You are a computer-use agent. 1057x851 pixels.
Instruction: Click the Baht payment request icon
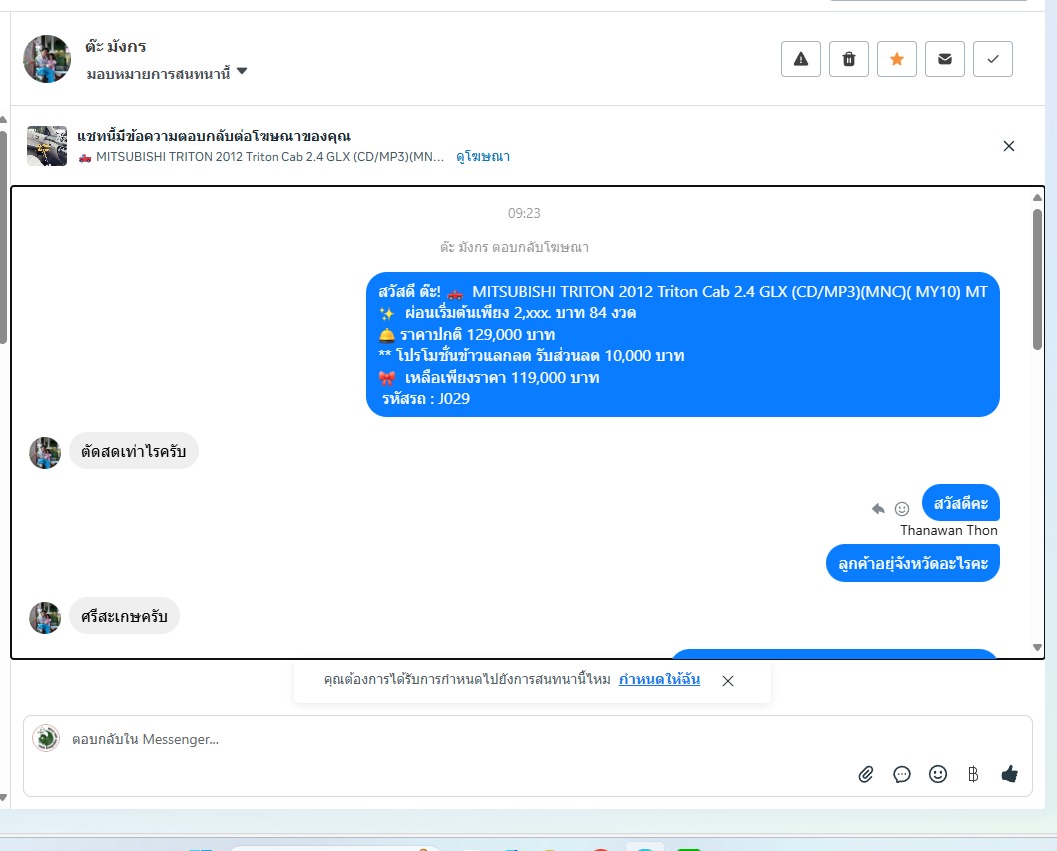[973, 774]
